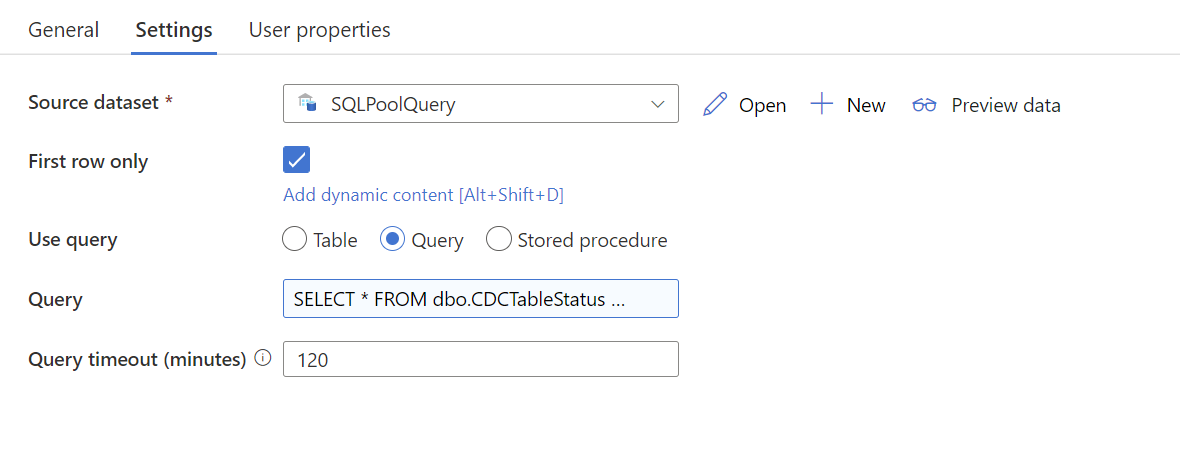Click the Query timeout field showing 120
The width and height of the screenshot is (1180, 458).
(481, 359)
